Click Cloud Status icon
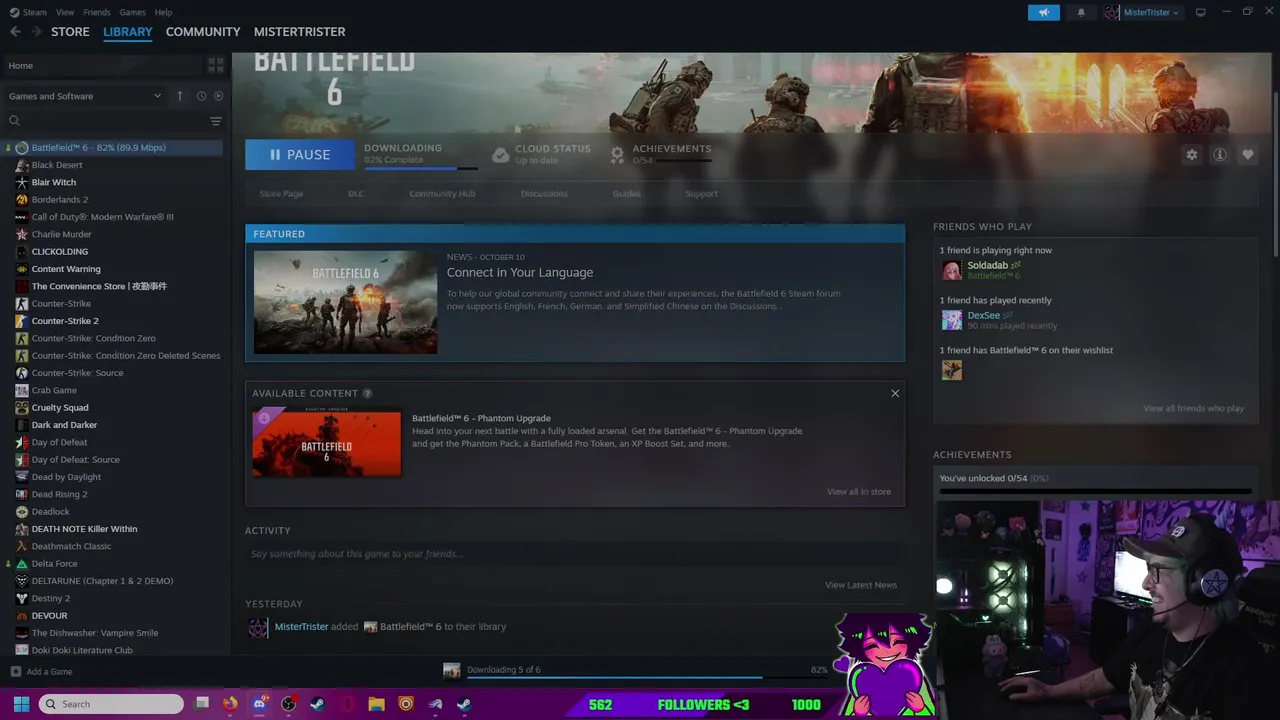This screenshot has width=1280, height=720. pyautogui.click(x=500, y=154)
